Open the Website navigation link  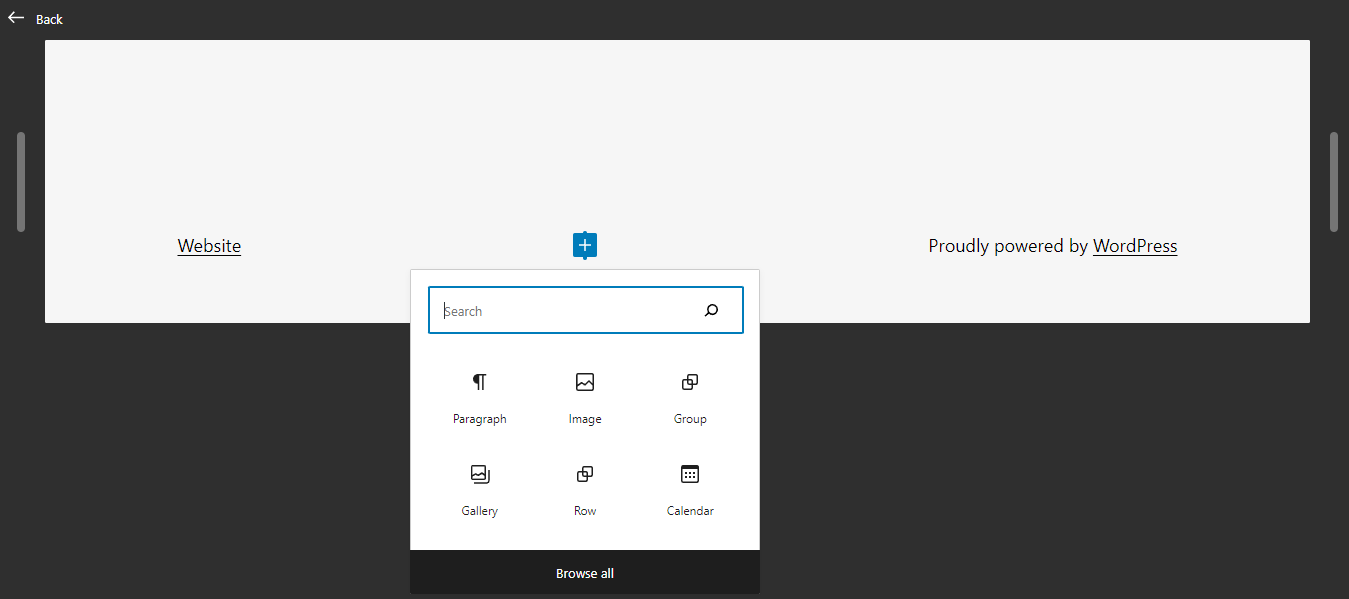tap(208, 245)
